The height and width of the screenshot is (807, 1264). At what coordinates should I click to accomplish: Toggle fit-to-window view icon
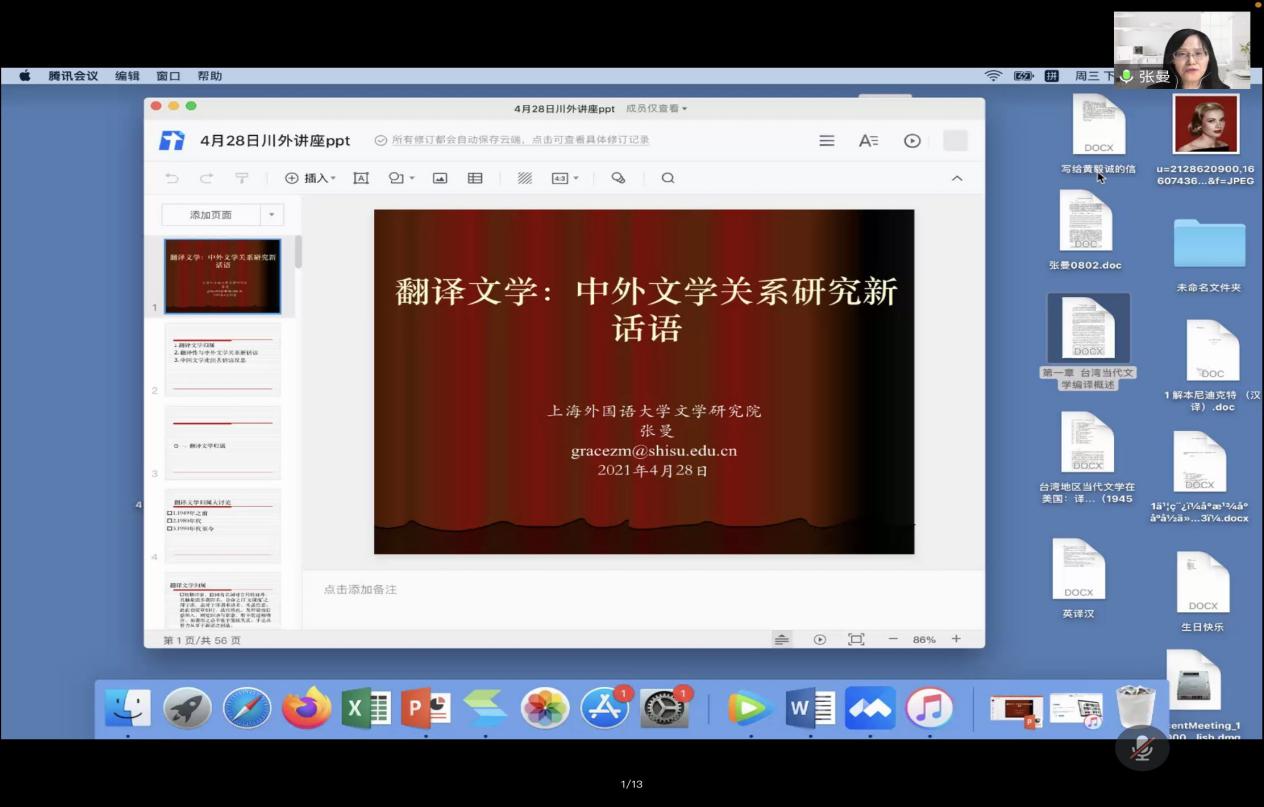coord(856,639)
